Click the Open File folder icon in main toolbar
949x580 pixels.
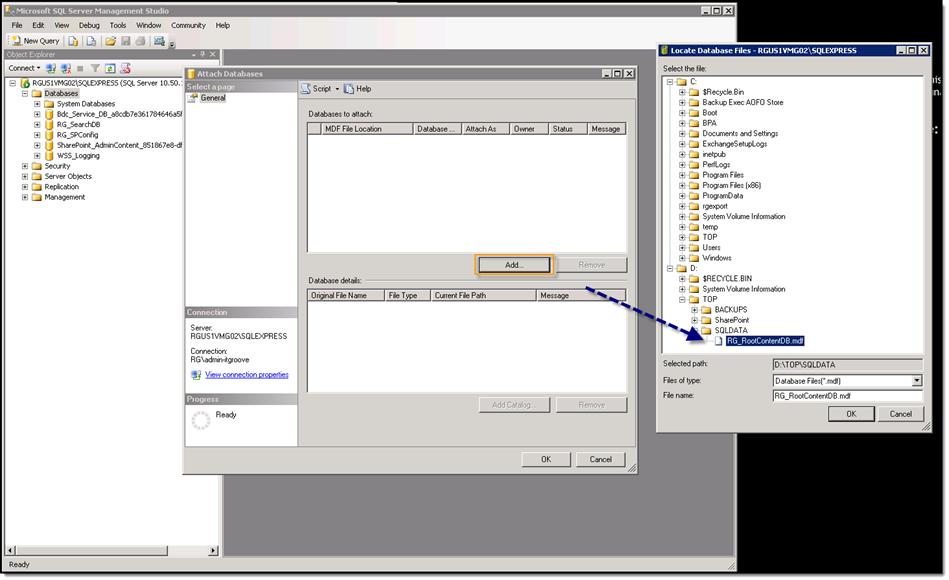pos(110,41)
